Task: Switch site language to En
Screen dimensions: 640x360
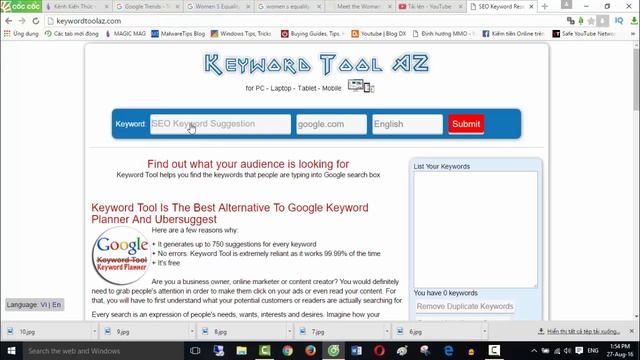Action: pos(56,304)
